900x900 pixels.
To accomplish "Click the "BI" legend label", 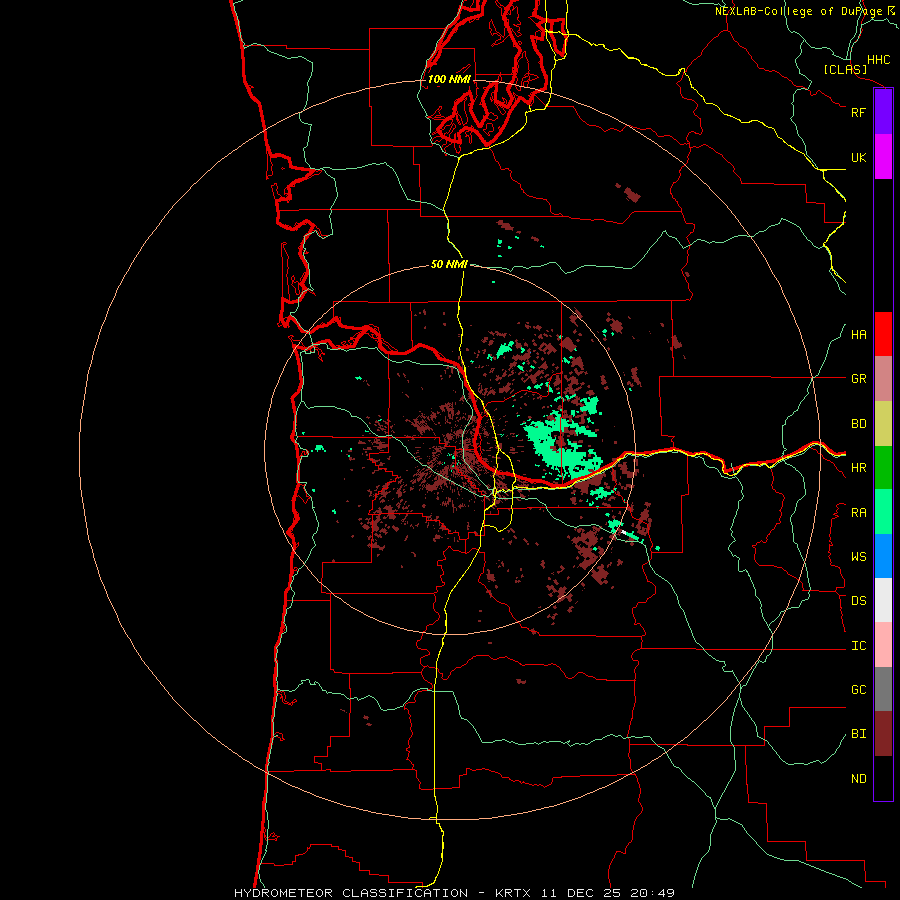I will coord(858,734).
